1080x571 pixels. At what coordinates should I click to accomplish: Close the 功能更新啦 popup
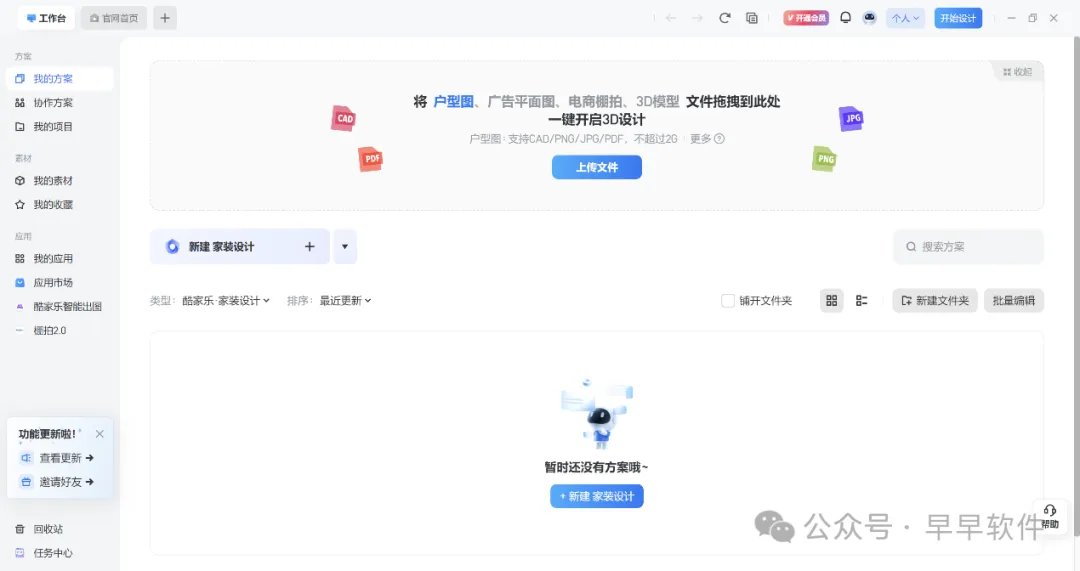click(100, 434)
